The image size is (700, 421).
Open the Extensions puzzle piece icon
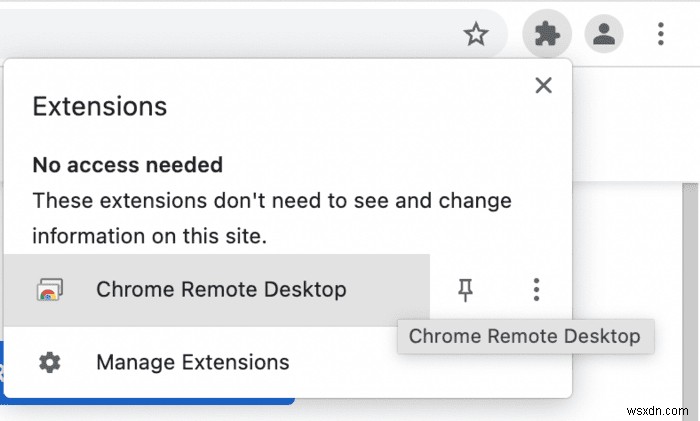click(547, 36)
